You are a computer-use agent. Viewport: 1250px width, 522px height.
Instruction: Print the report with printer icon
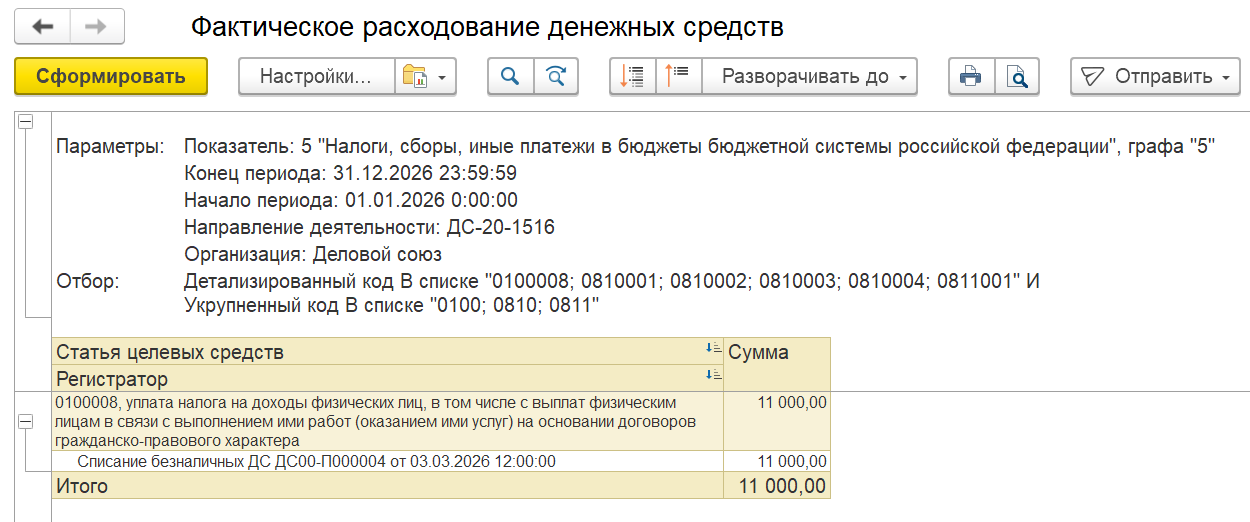click(970, 76)
